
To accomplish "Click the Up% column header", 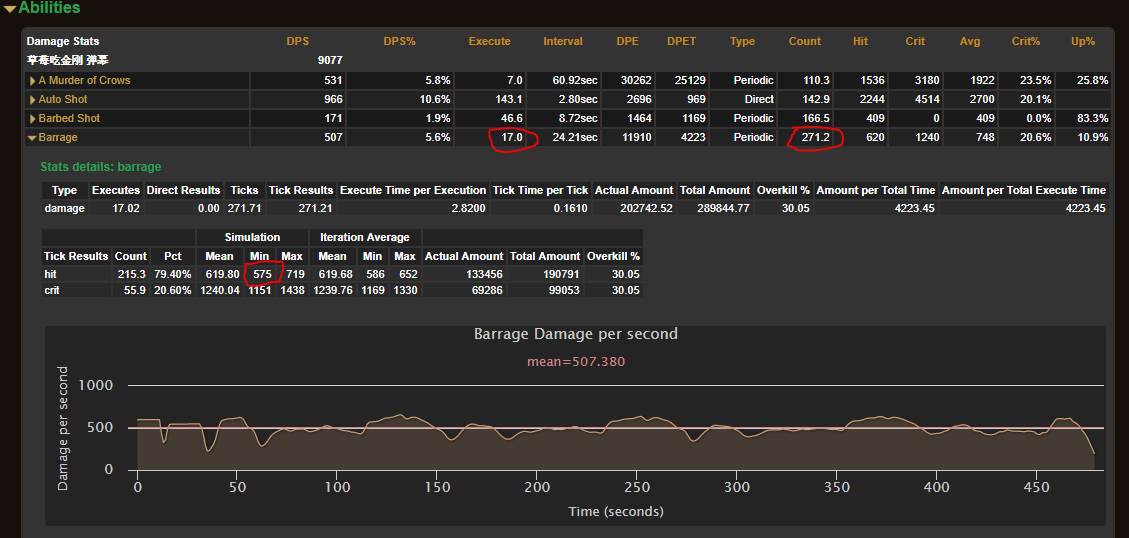I will pyautogui.click(x=1082, y=42).
